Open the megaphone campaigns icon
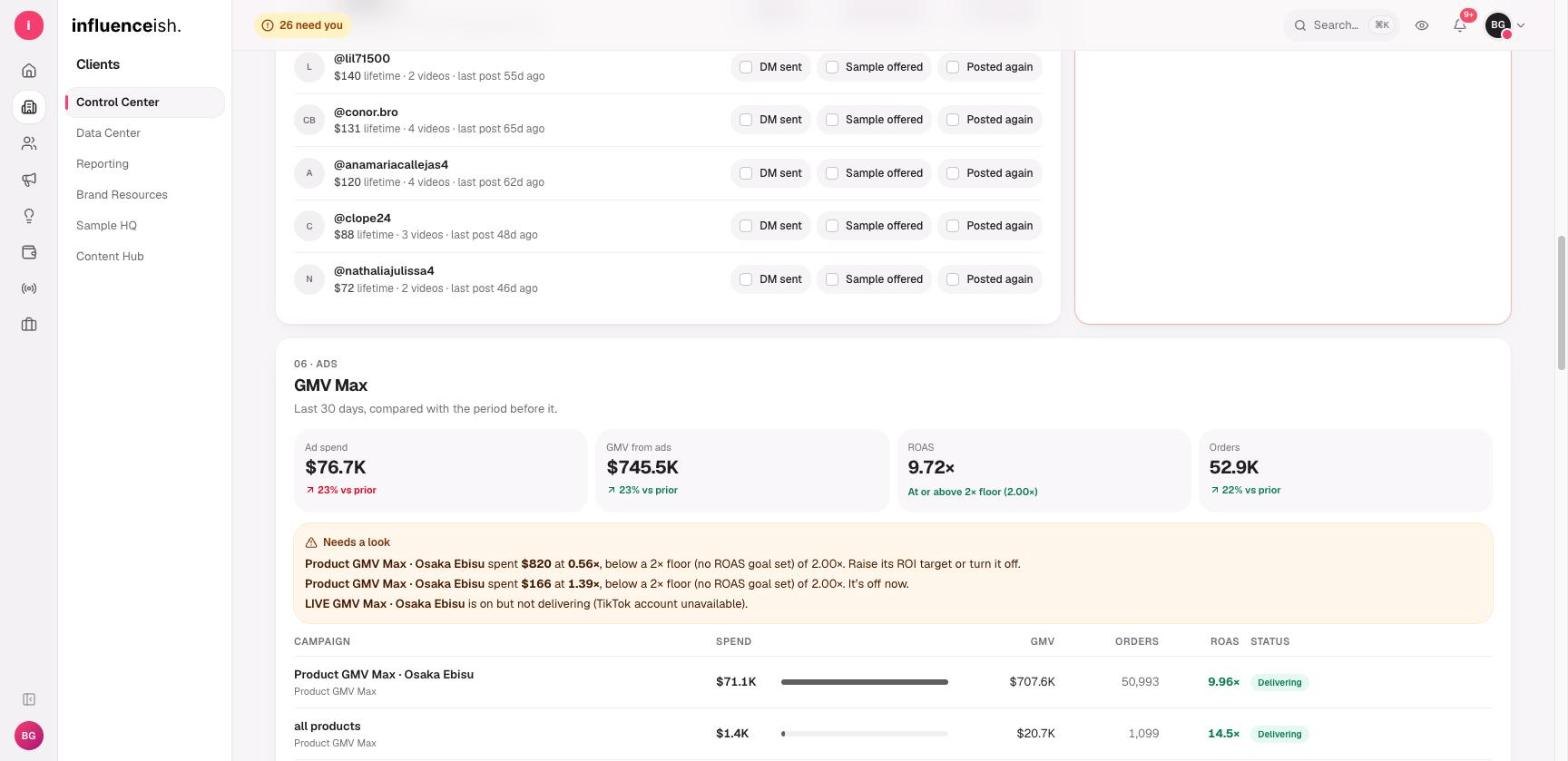 29,179
